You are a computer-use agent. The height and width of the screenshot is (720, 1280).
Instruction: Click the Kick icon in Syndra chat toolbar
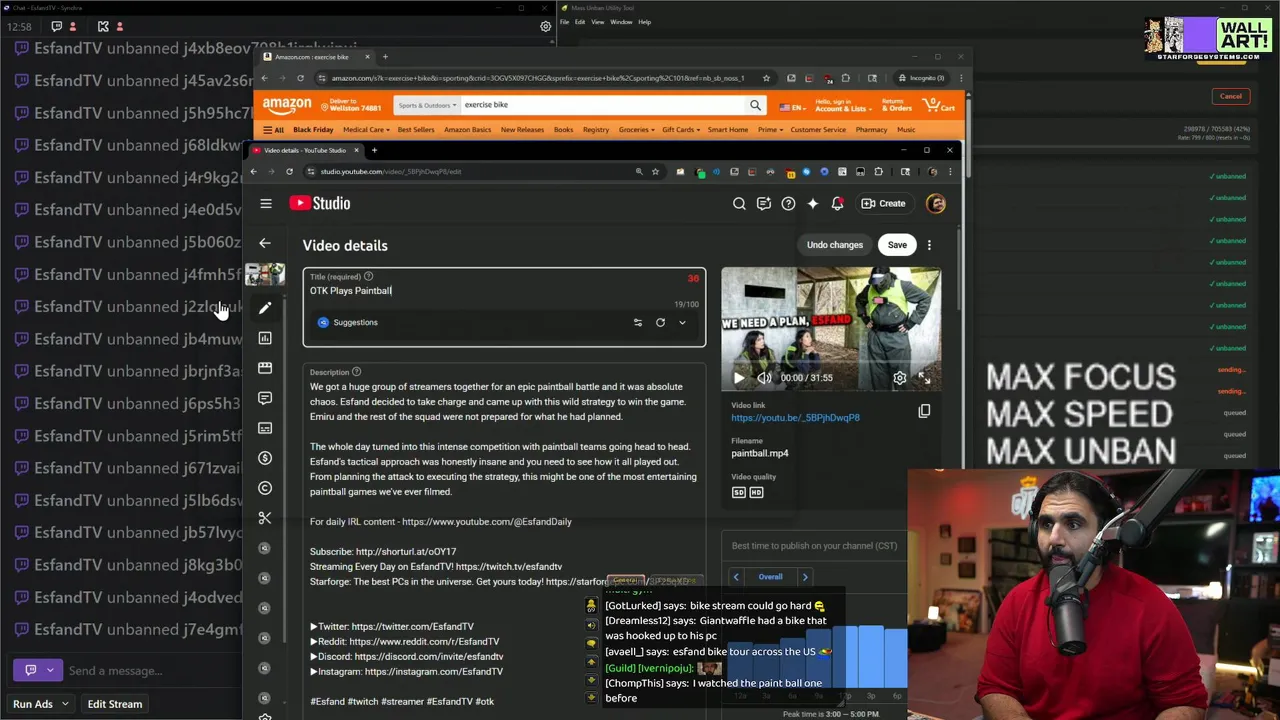(103, 26)
